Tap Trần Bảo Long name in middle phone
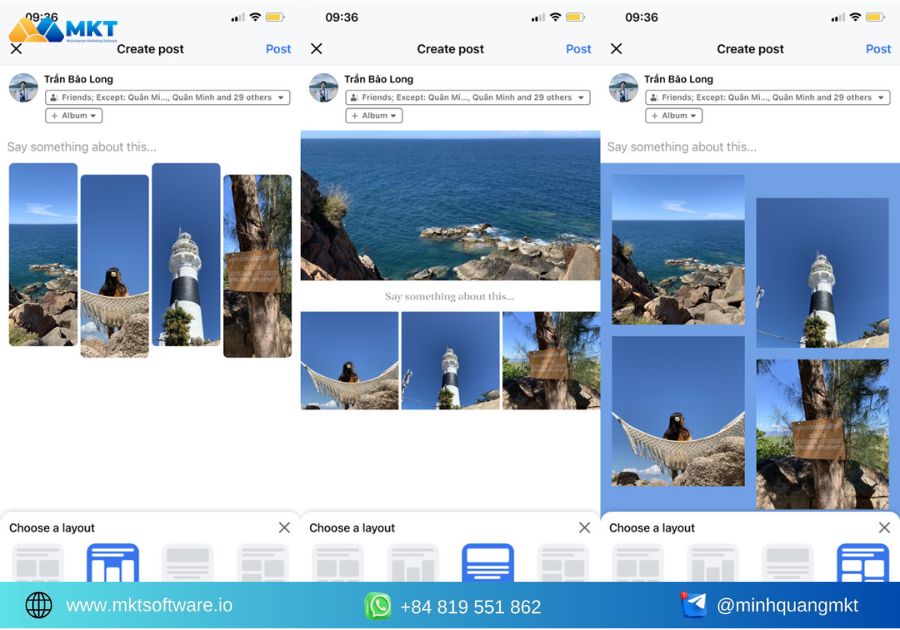Screen dimensions: 900x630 [379, 79]
